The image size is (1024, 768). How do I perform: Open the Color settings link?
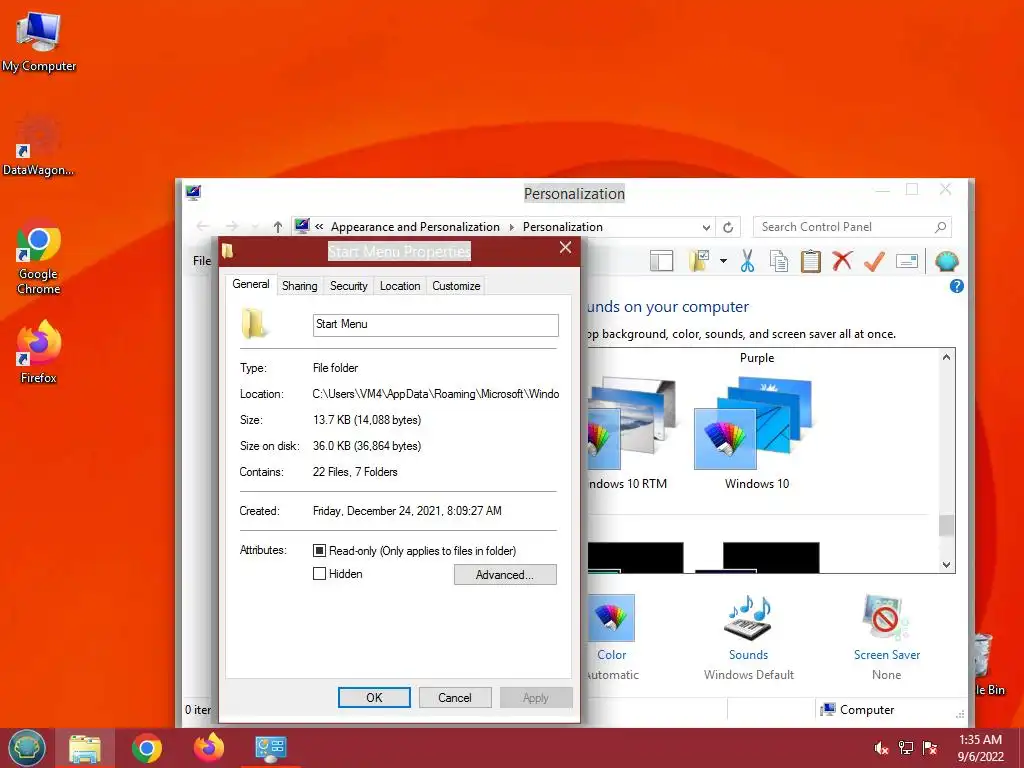tap(611, 654)
